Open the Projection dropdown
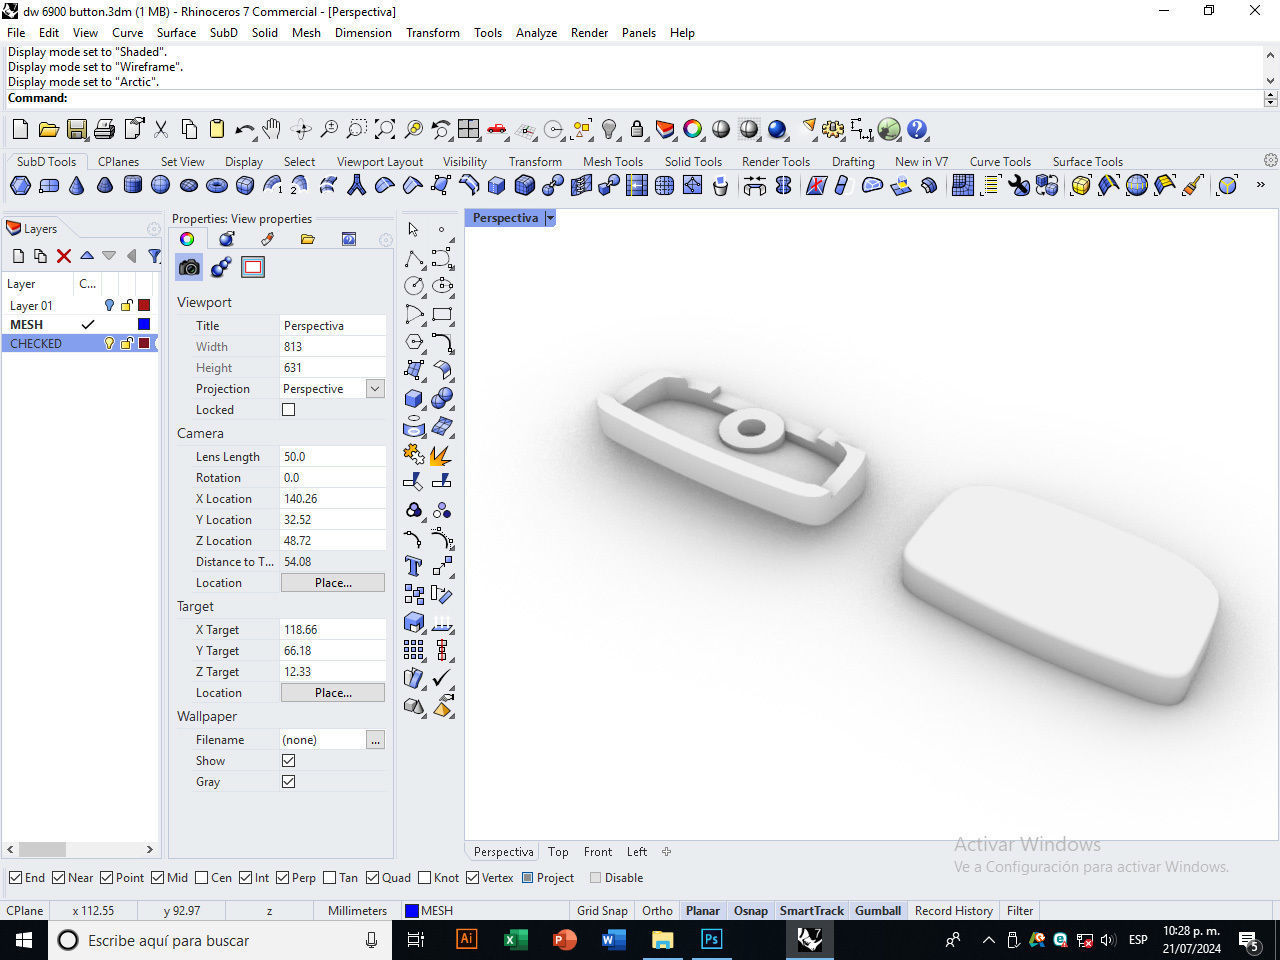The image size is (1280, 960). 375,389
